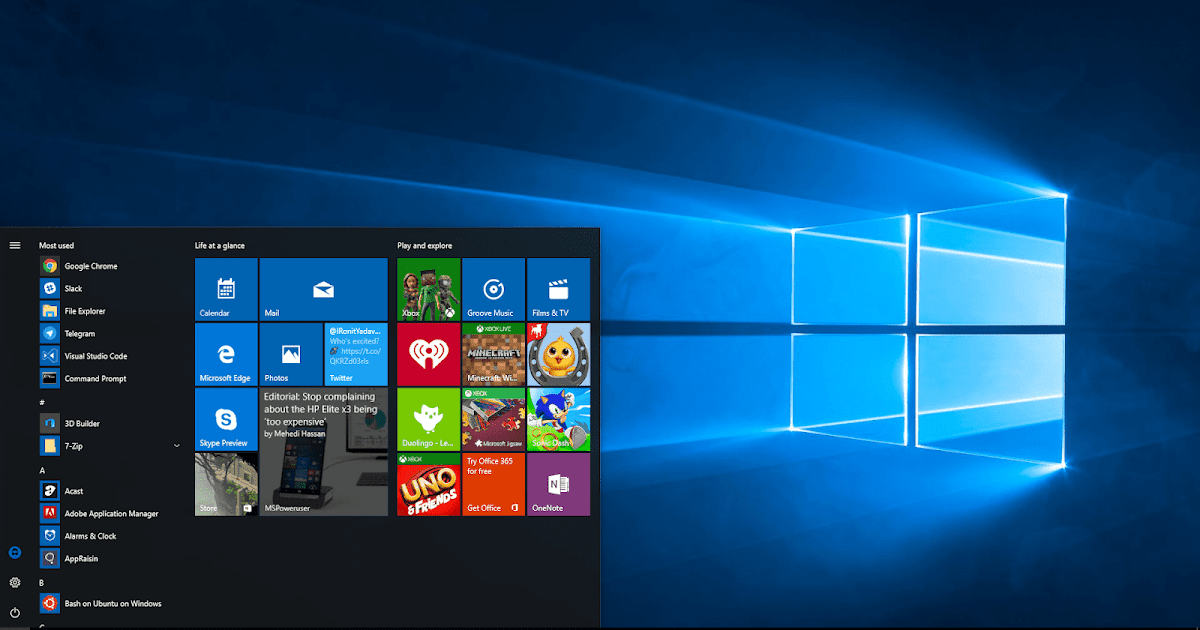Launch Adobe Application Manager
The image size is (1200, 630).
[x=110, y=513]
